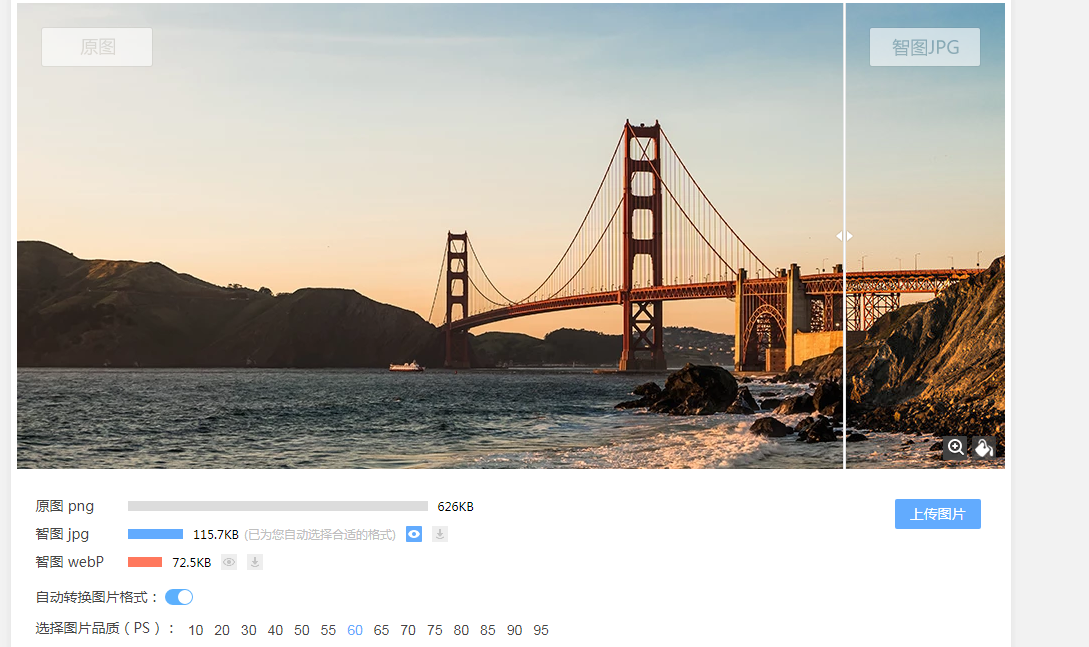This screenshot has width=1089, height=647.
Task: Click the 原图 png row label
Action: coord(65,506)
